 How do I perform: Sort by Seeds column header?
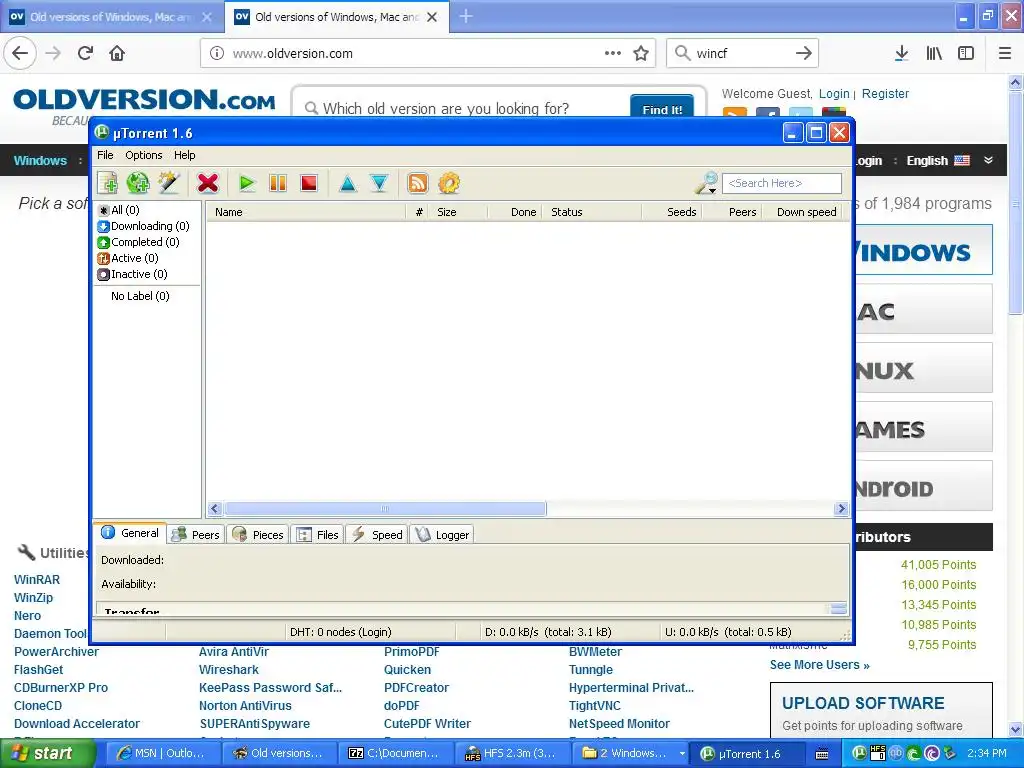(672, 212)
